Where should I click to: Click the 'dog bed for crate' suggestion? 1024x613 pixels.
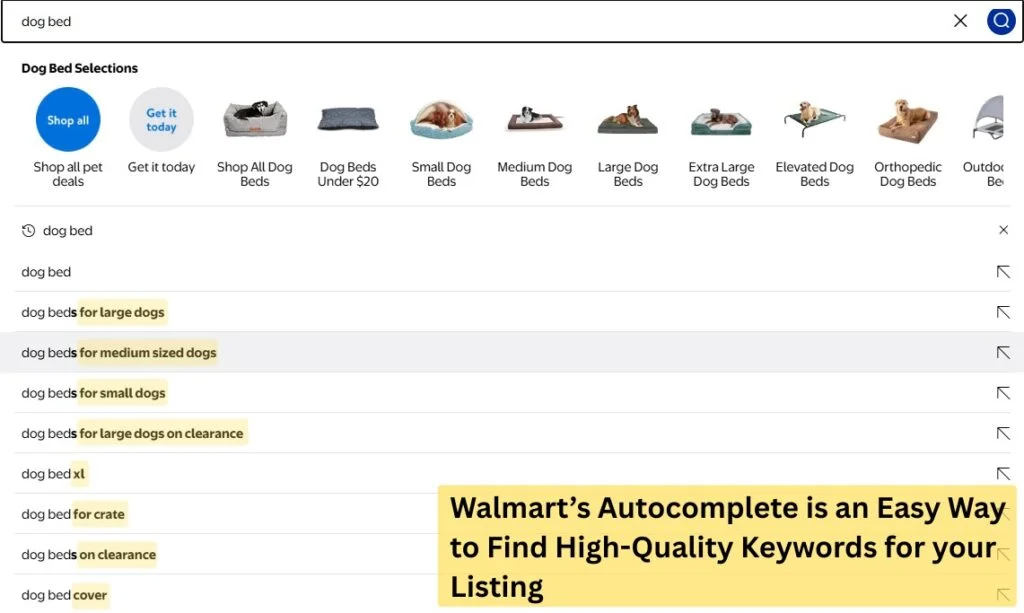72,514
